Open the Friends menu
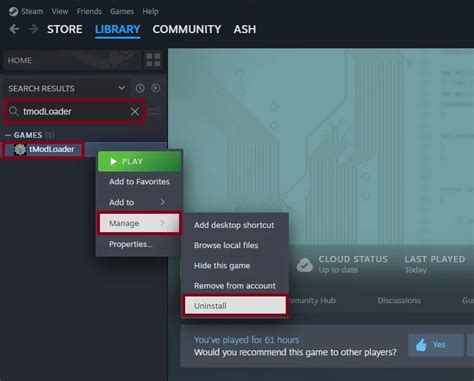 pyautogui.click(x=89, y=11)
